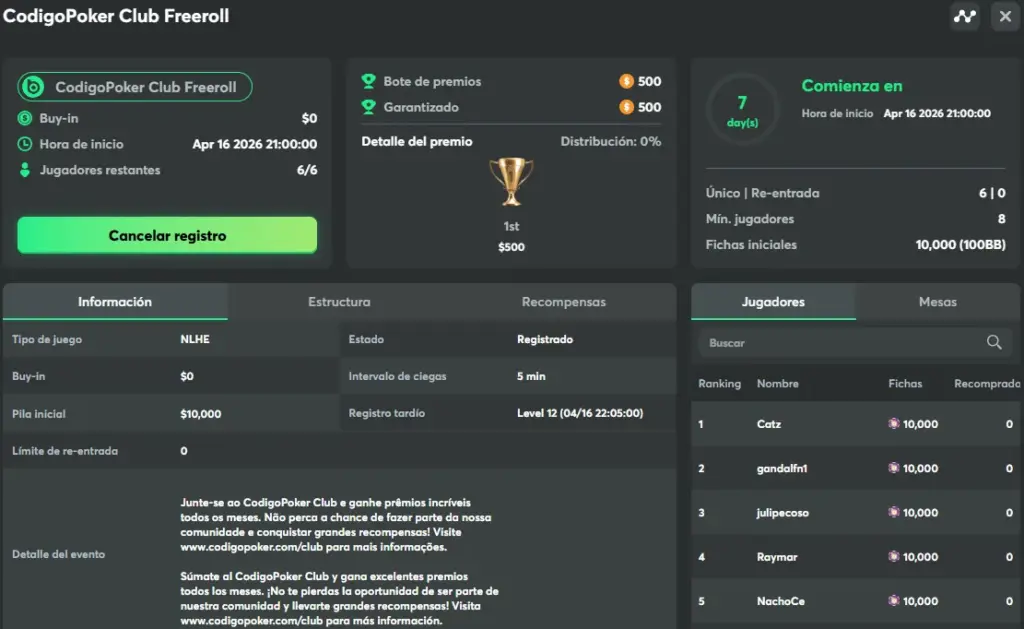1024x629 pixels.
Task: Click the Level 12 late registration value
Action: [580, 413]
